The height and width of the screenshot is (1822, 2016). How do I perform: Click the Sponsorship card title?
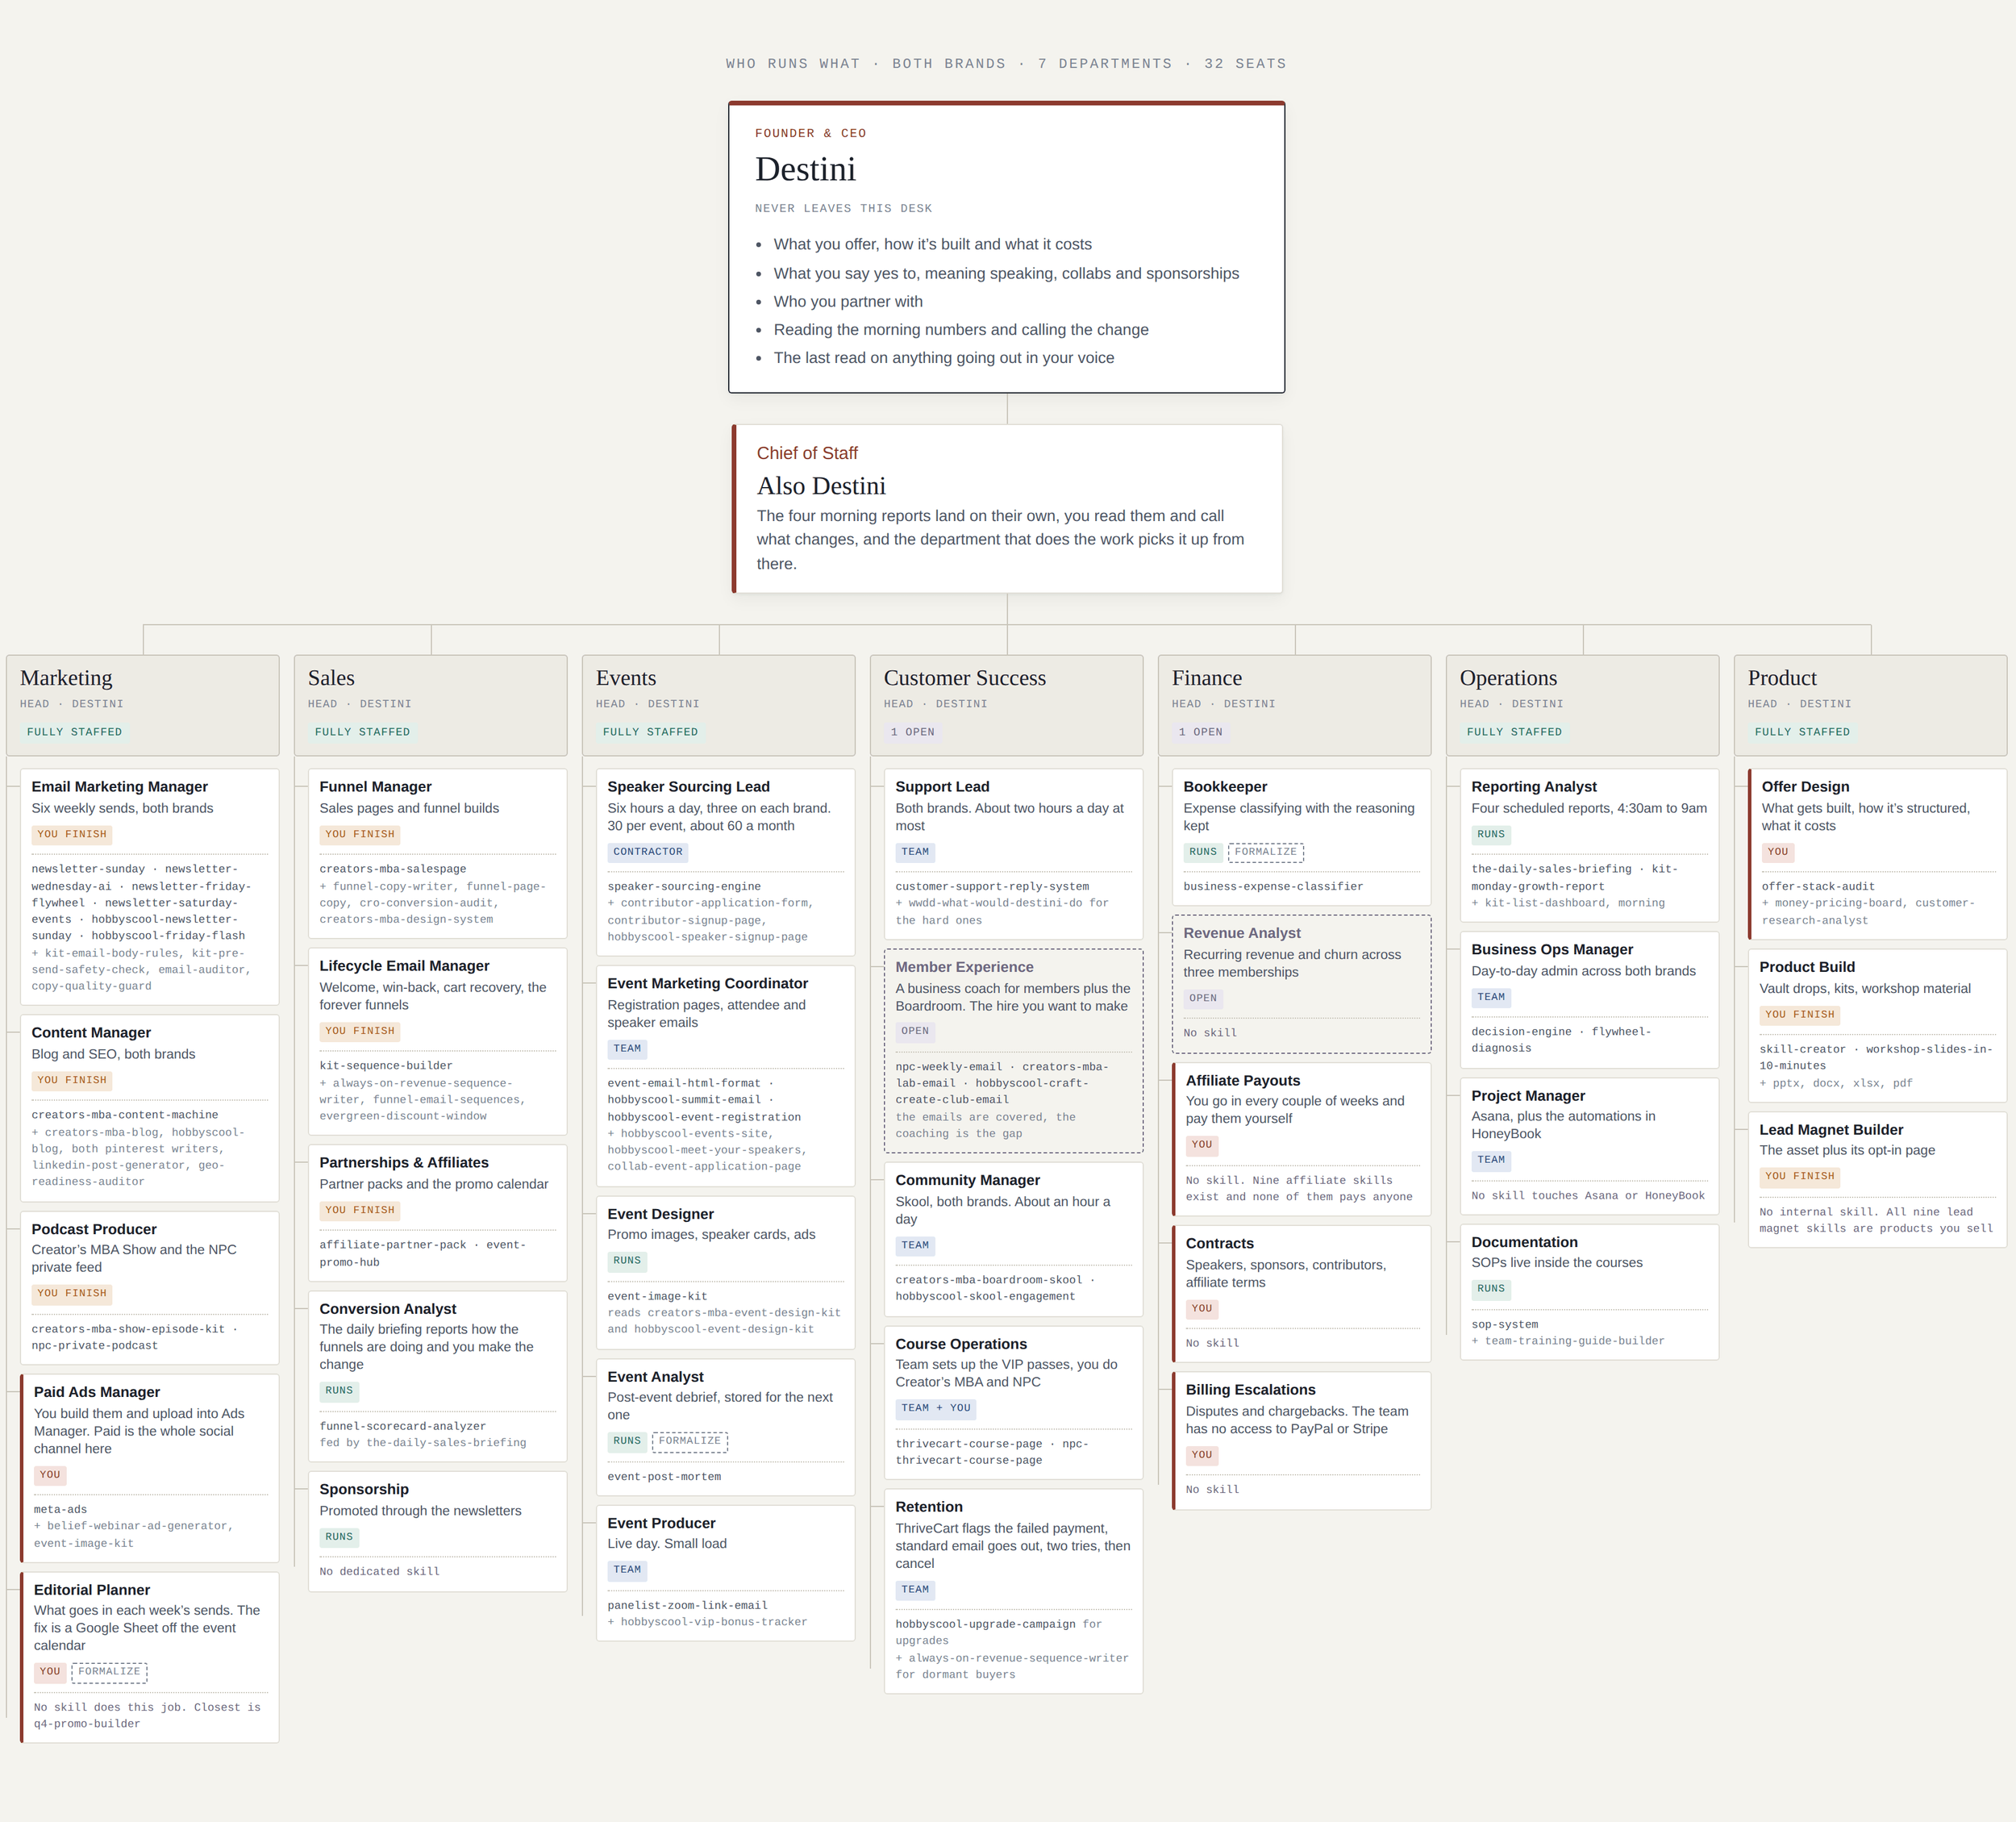coord(364,1490)
